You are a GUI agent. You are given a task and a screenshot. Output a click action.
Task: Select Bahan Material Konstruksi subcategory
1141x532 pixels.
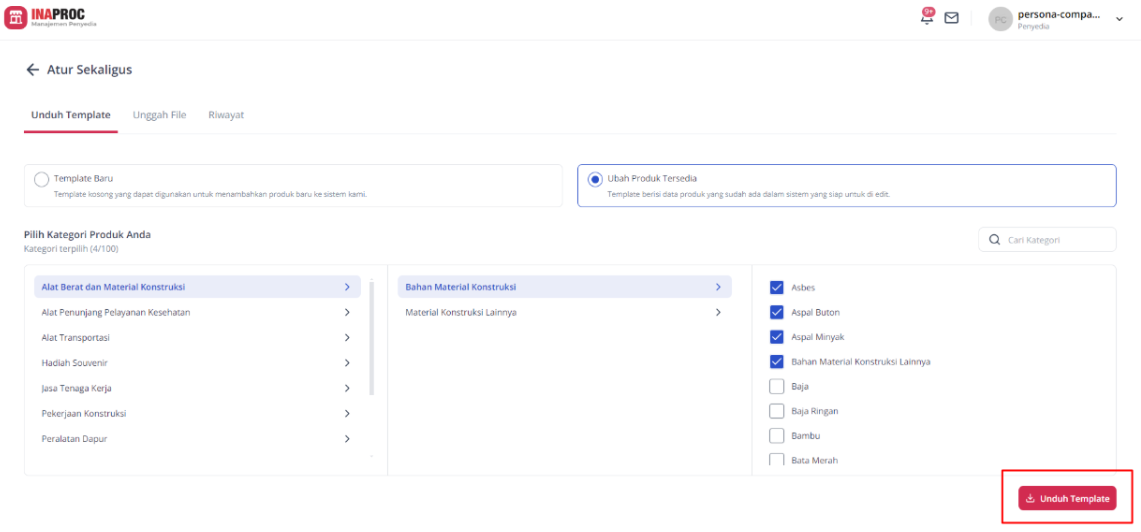click(x=565, y=287)
